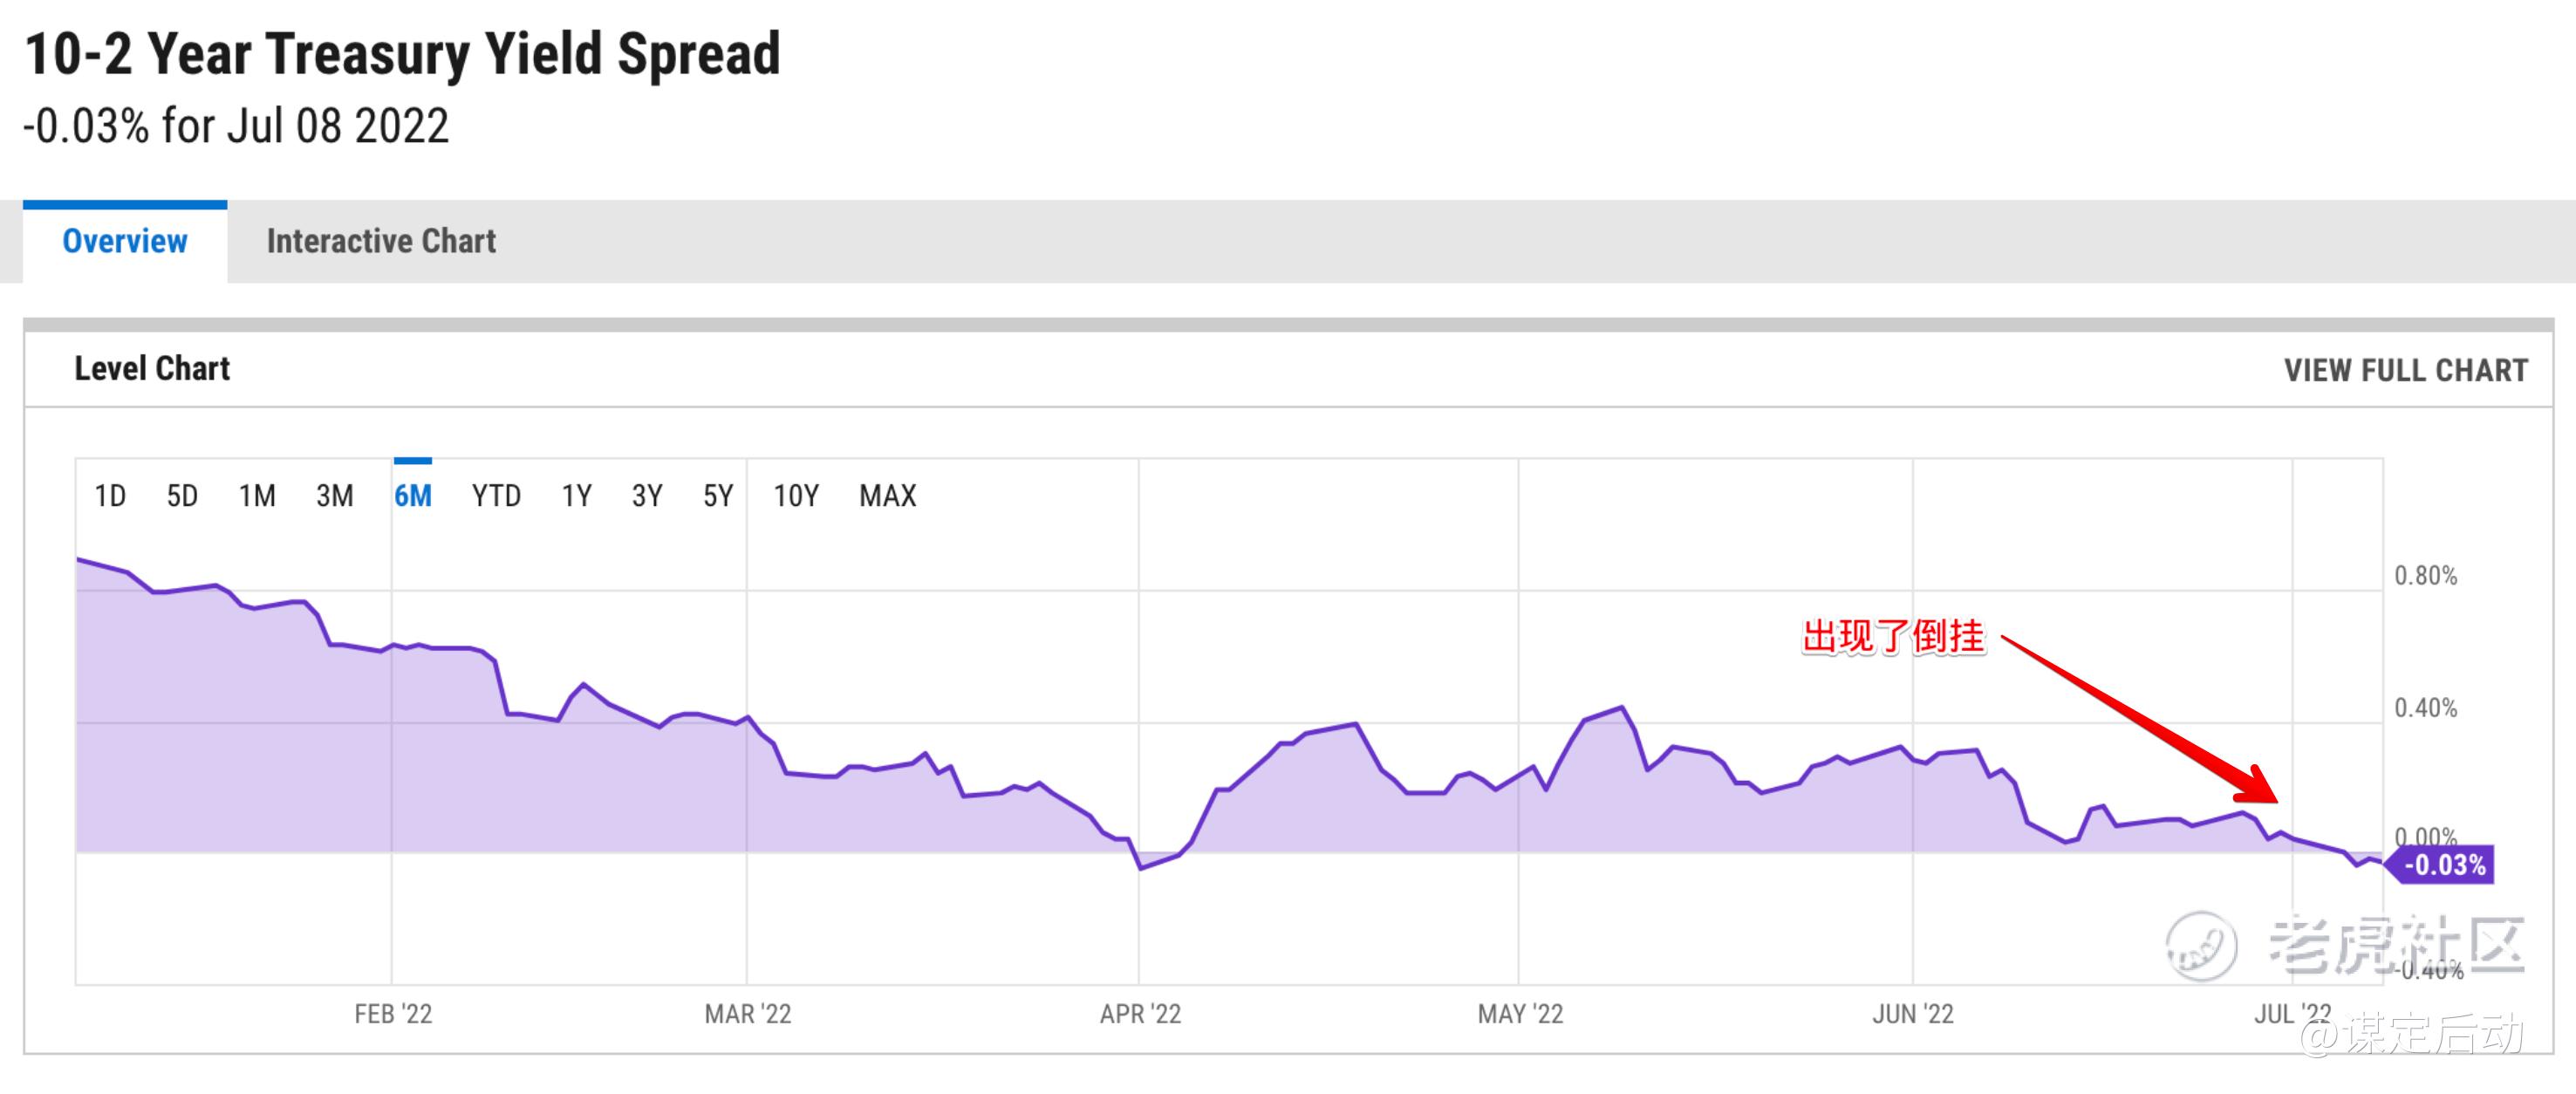This screenshot has height=1094, width=2576.
Task: Choose the 3M range option
Action: pyautogui.click(x=335, y=495)
